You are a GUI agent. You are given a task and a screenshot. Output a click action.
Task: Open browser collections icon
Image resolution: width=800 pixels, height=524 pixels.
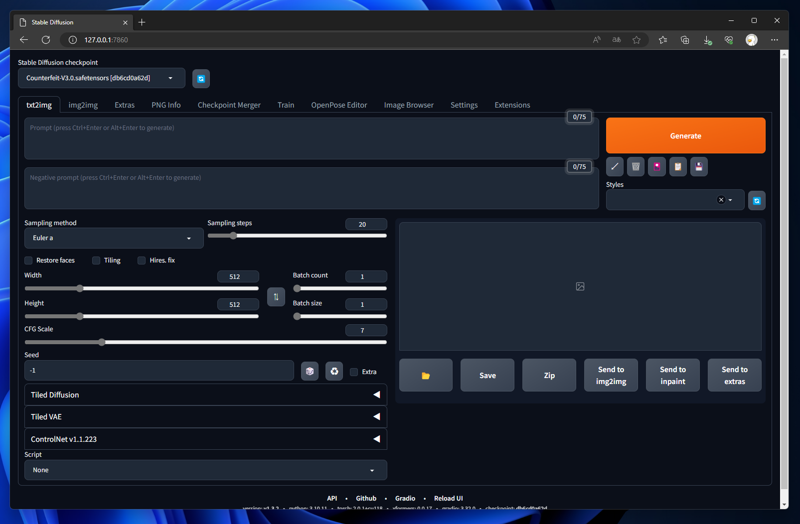[x=685, y=40]
